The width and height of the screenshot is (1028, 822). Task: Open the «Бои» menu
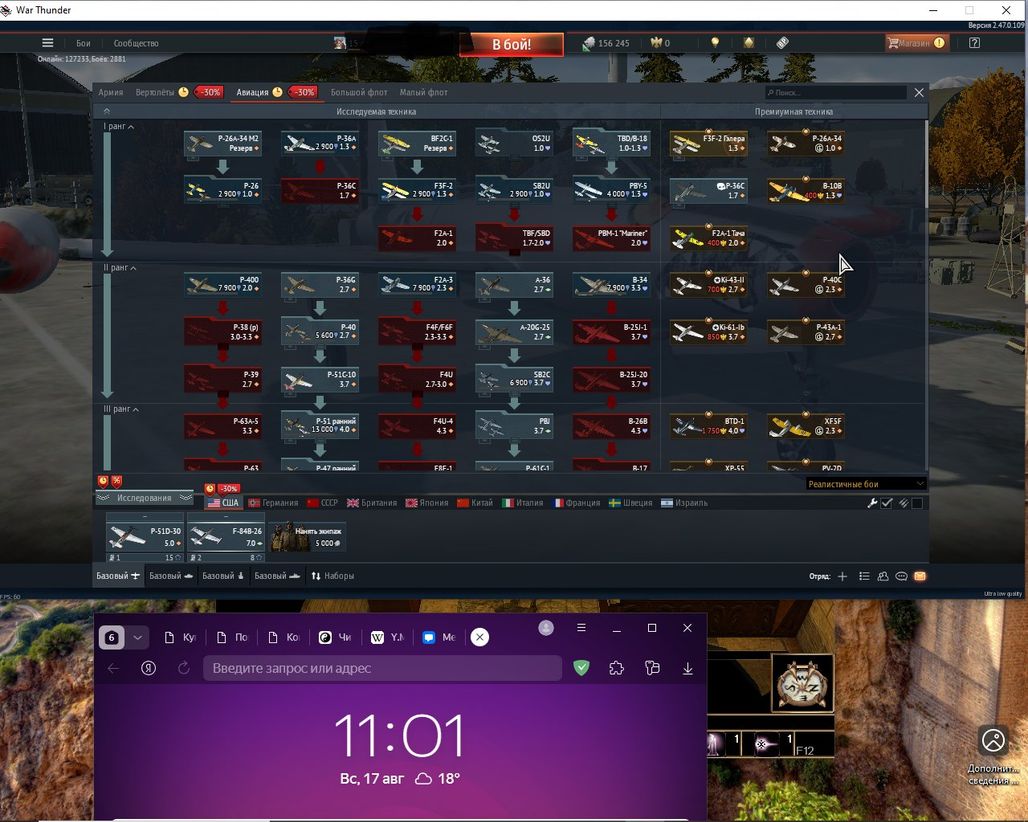click(x=83, y=43)
